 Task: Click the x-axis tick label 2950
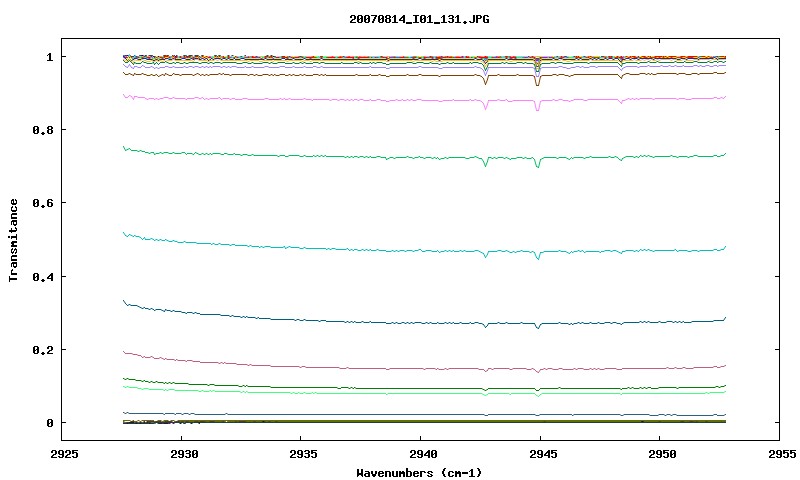coord(662,454)
